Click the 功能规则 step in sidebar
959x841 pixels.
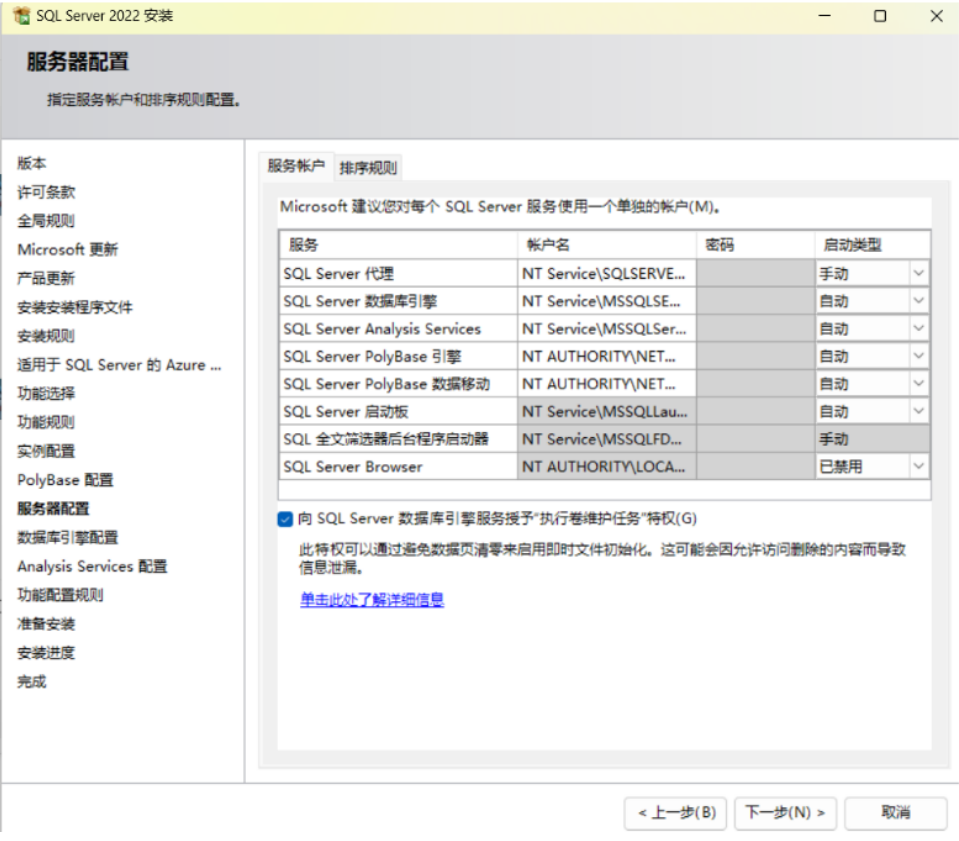[46, 422]
